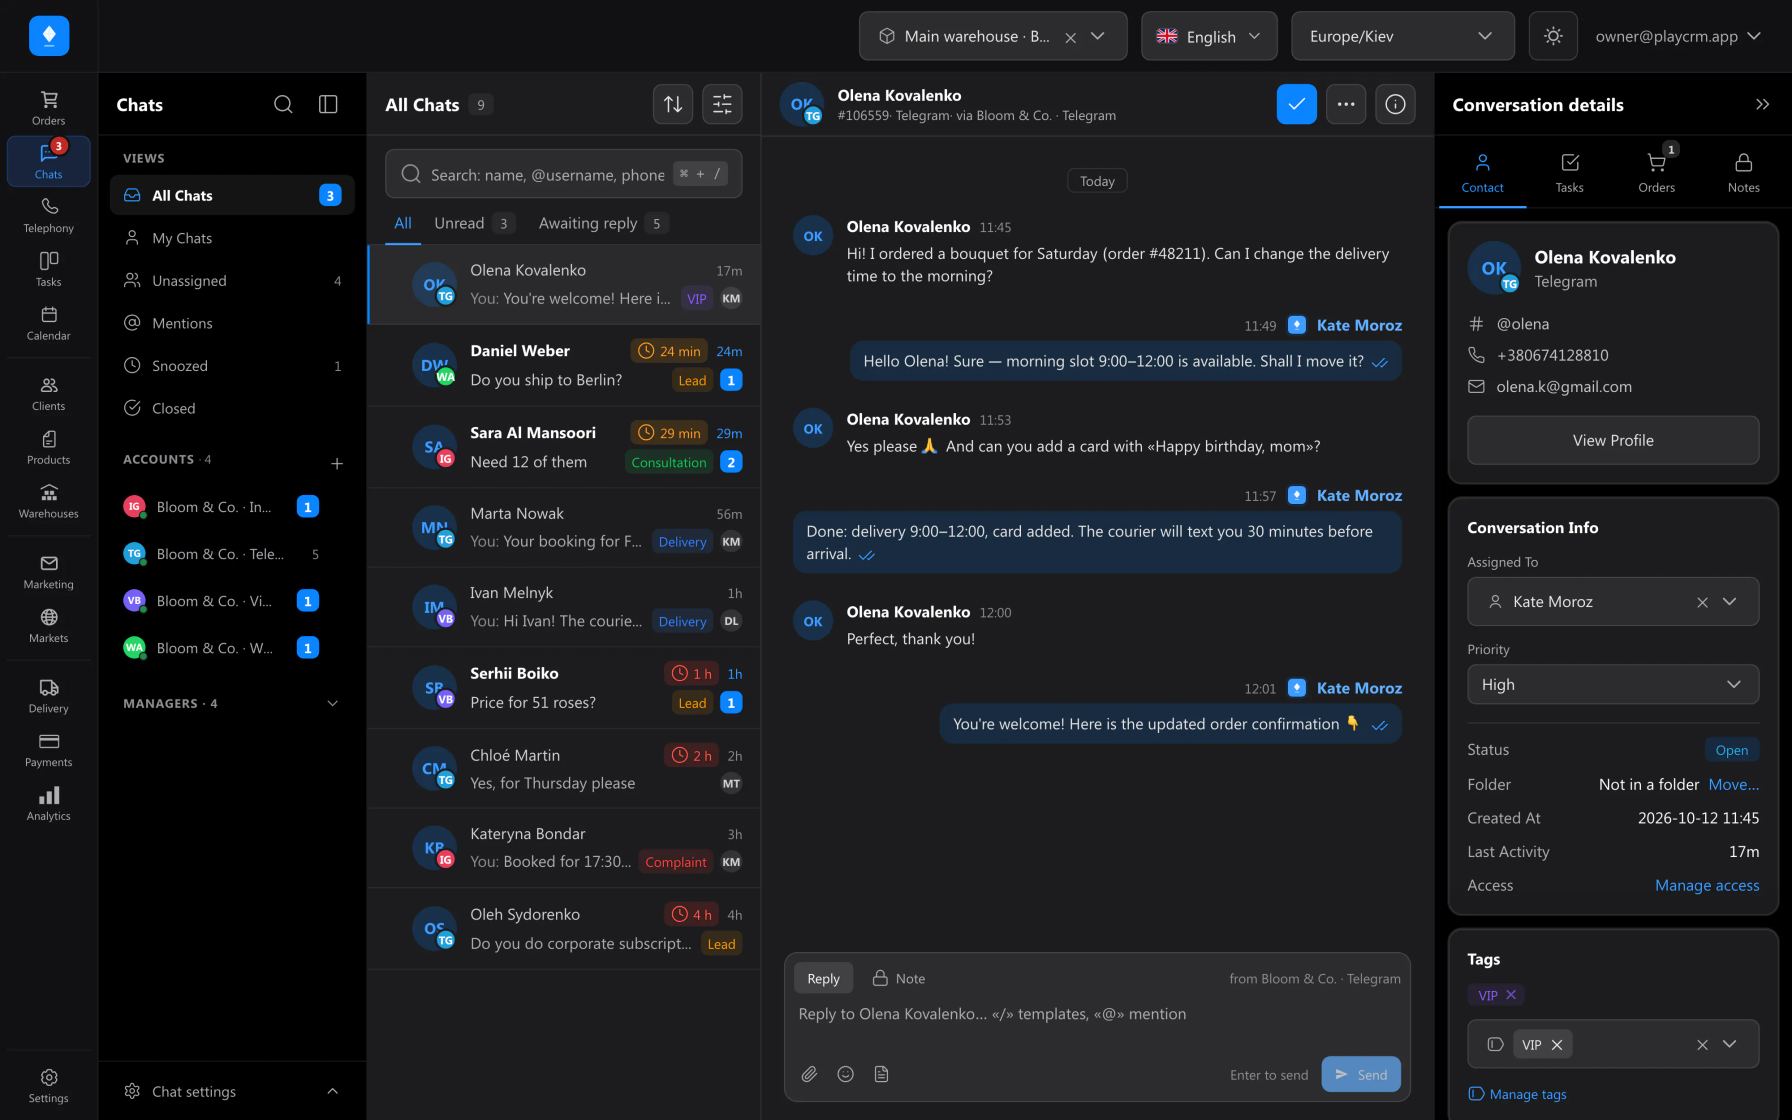Expand the Managers section
The width and height of the screenshot is (1792, 1120).
[232, 703]
